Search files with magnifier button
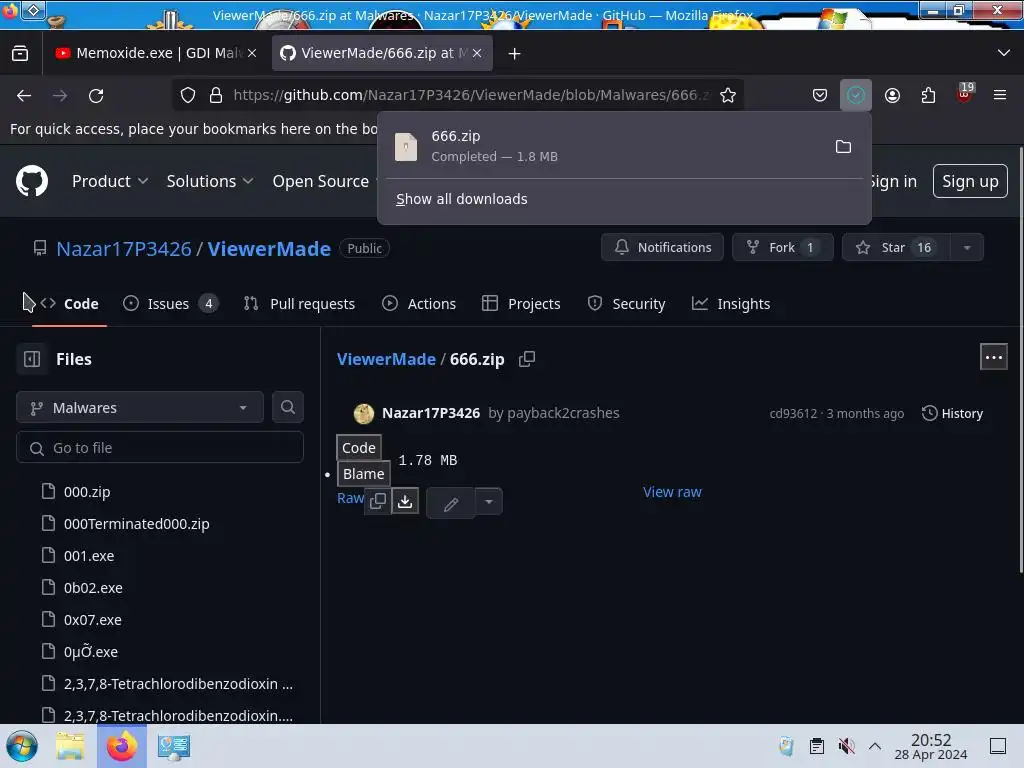Screen dimensions: 1024x768 [287, 408]
